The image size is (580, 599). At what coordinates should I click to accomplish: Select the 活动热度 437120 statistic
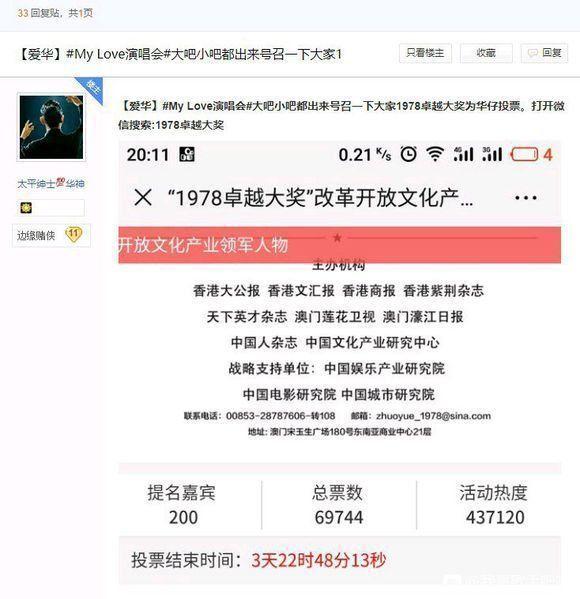pyautogui.click(x=494, y=505)
